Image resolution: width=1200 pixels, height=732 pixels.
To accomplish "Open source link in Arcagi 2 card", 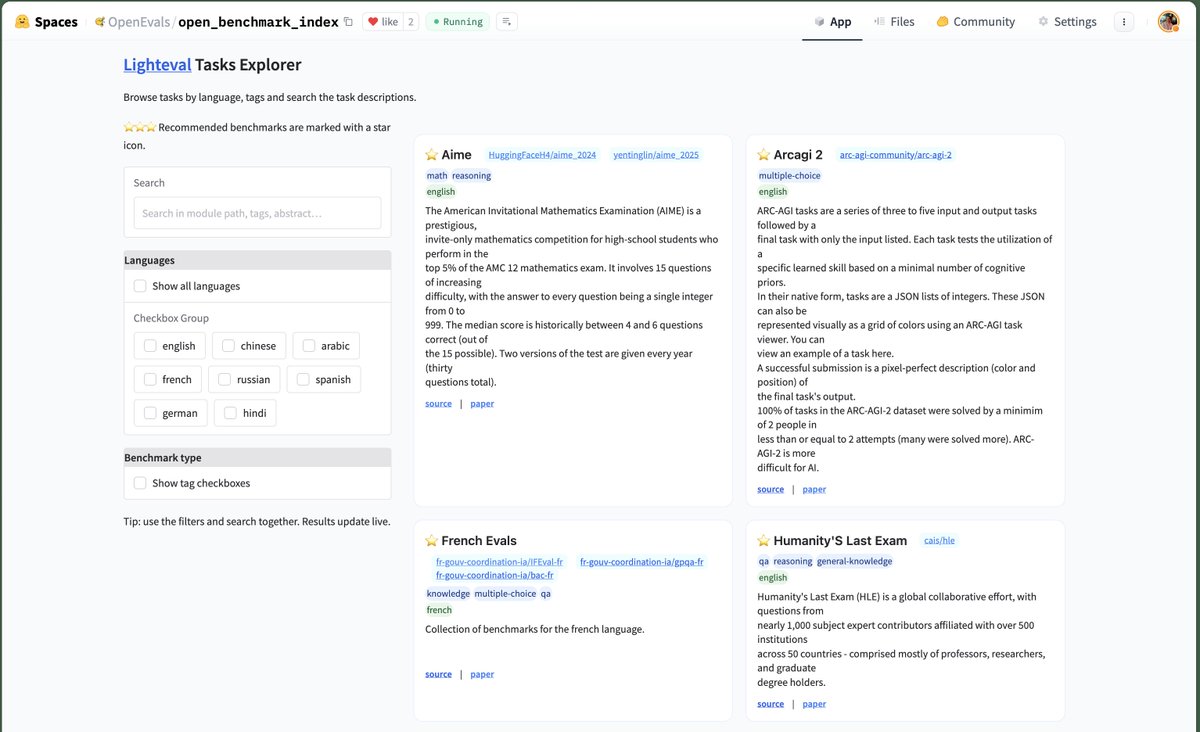I will (770, 490).
